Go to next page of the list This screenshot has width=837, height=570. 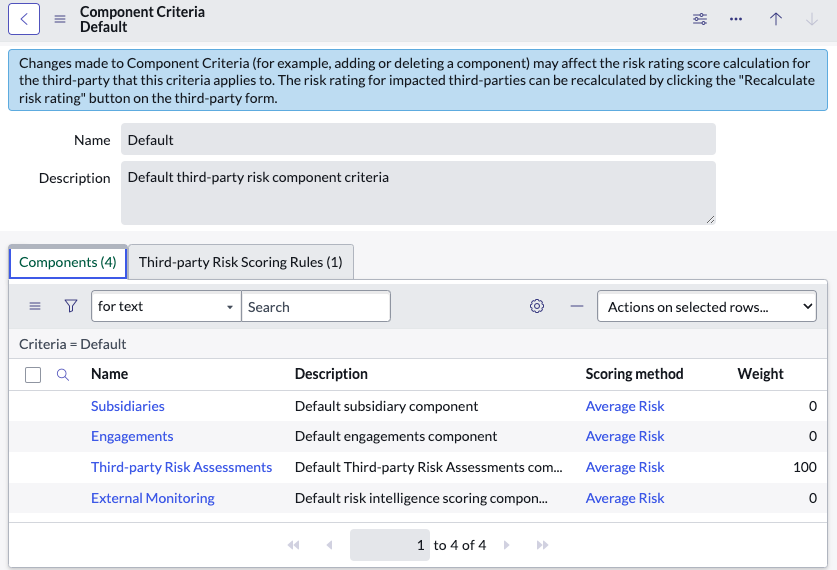507,545
